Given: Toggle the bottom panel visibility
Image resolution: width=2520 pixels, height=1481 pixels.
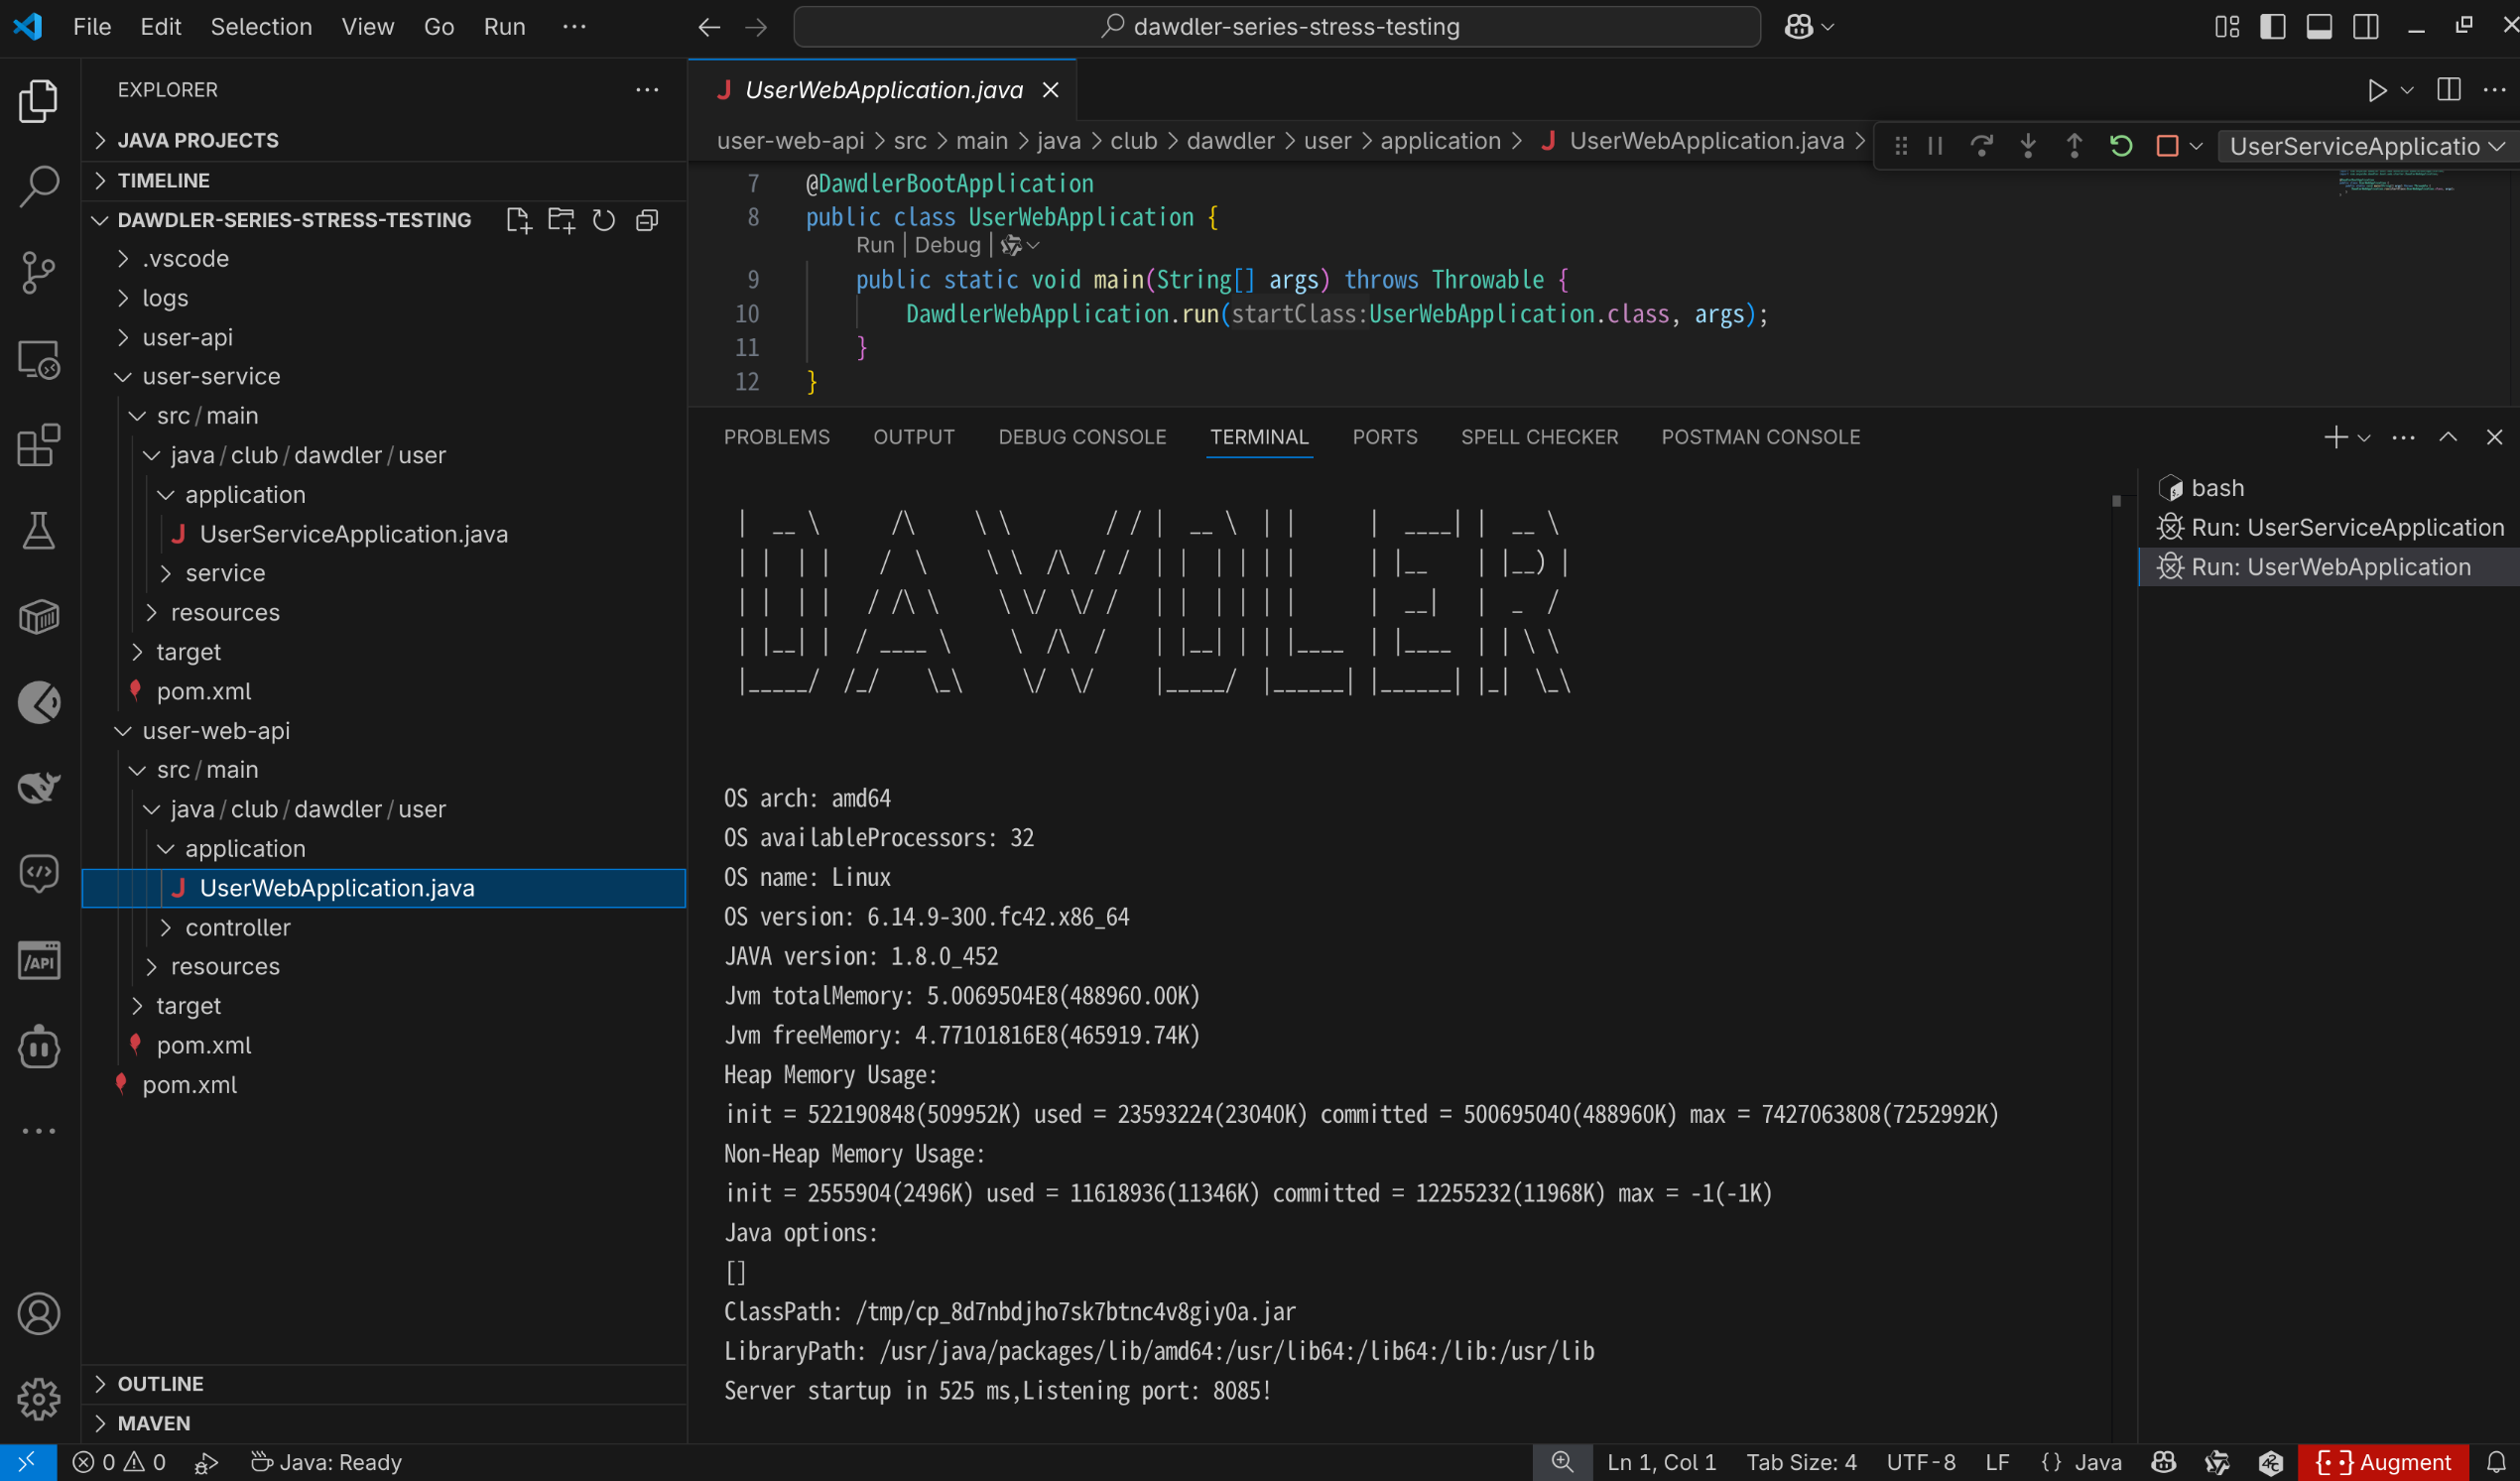Looking at the screenshot, I should pyautogui.click(x=2319, y=27).
